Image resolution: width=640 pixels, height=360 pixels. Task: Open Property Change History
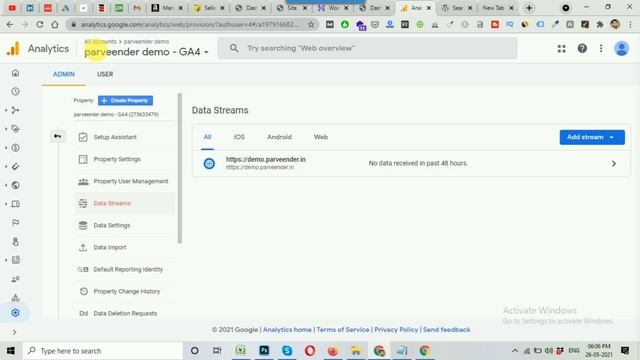125,291
